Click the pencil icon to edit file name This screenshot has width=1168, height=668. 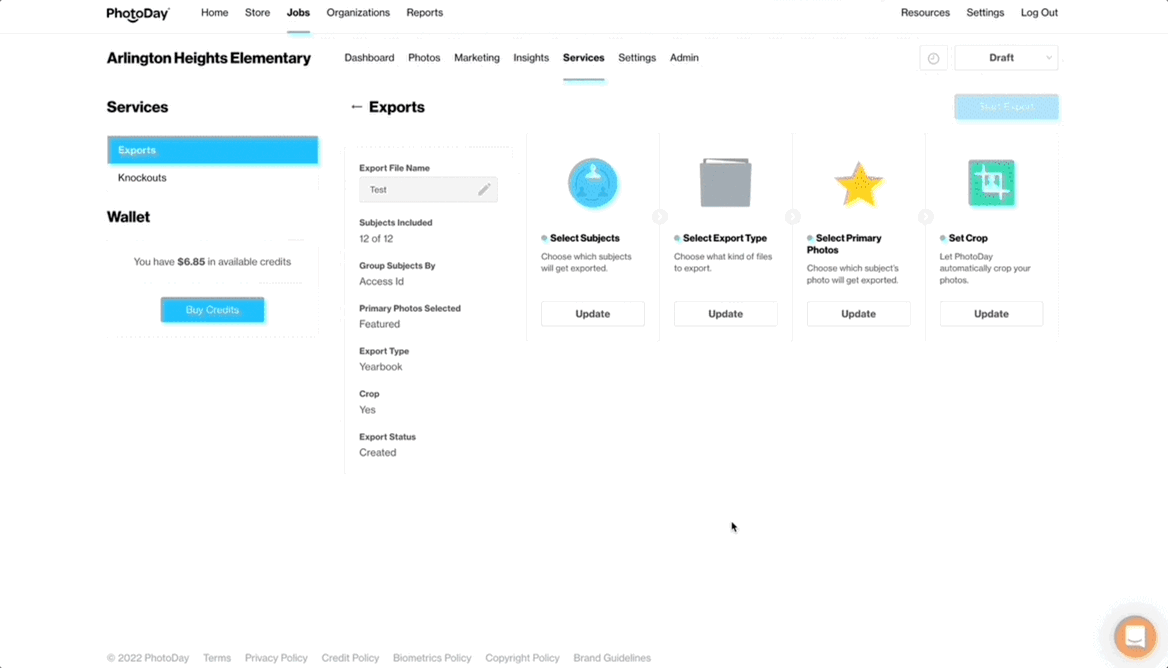tap(484, 190)
